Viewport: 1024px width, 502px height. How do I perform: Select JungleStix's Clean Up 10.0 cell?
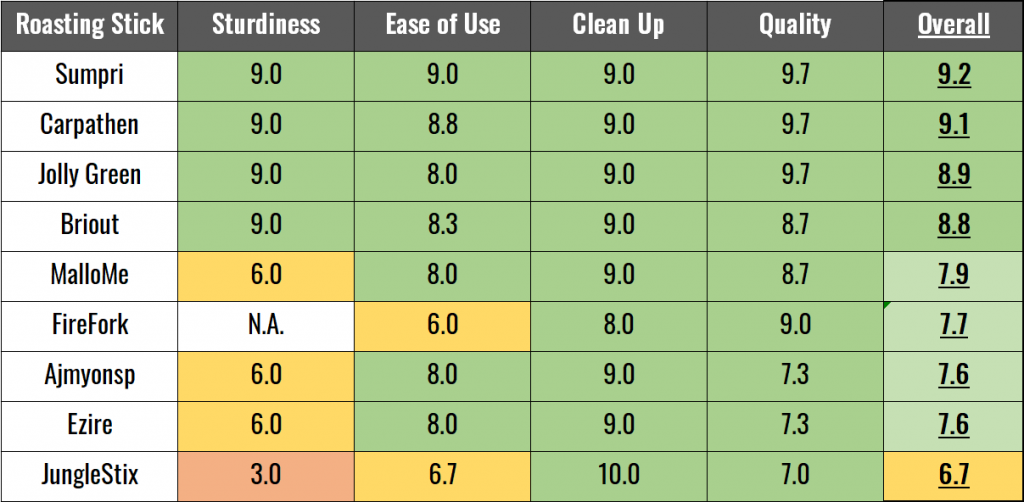pos(618,477)
